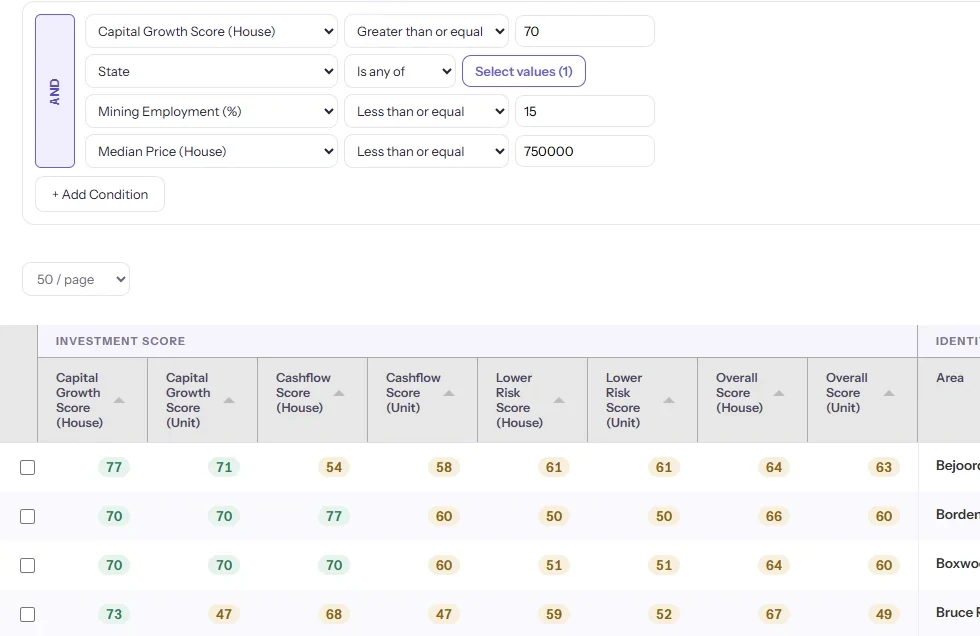Click score 54 in the Bejoord row
This screenshot has height=636, width=980.
pos(334,467)
